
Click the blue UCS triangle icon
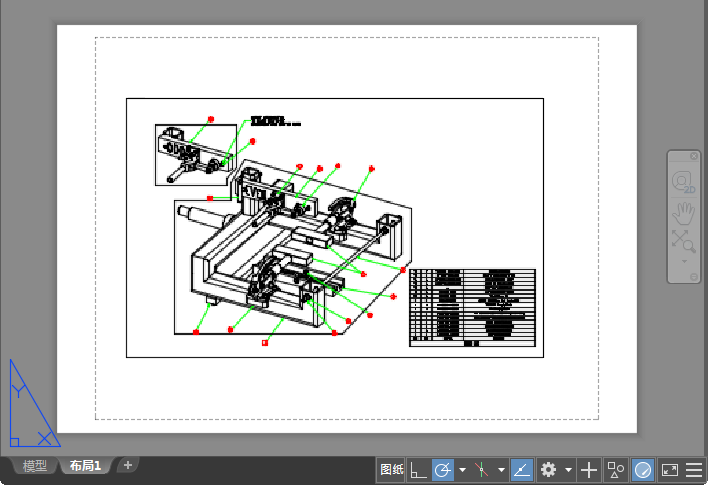[x=35, y=403]
